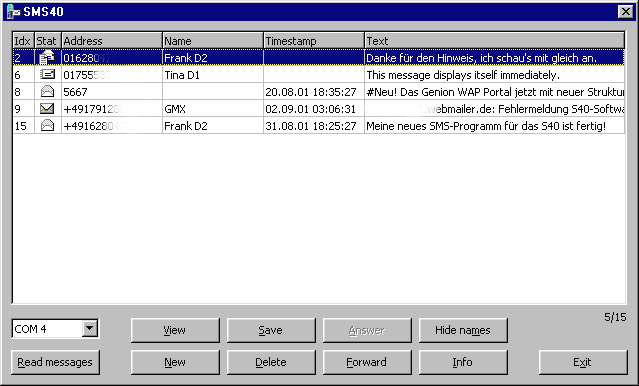Close the SMS40 window
This screenshot has width=639, height=386.
tap(626, 11)
